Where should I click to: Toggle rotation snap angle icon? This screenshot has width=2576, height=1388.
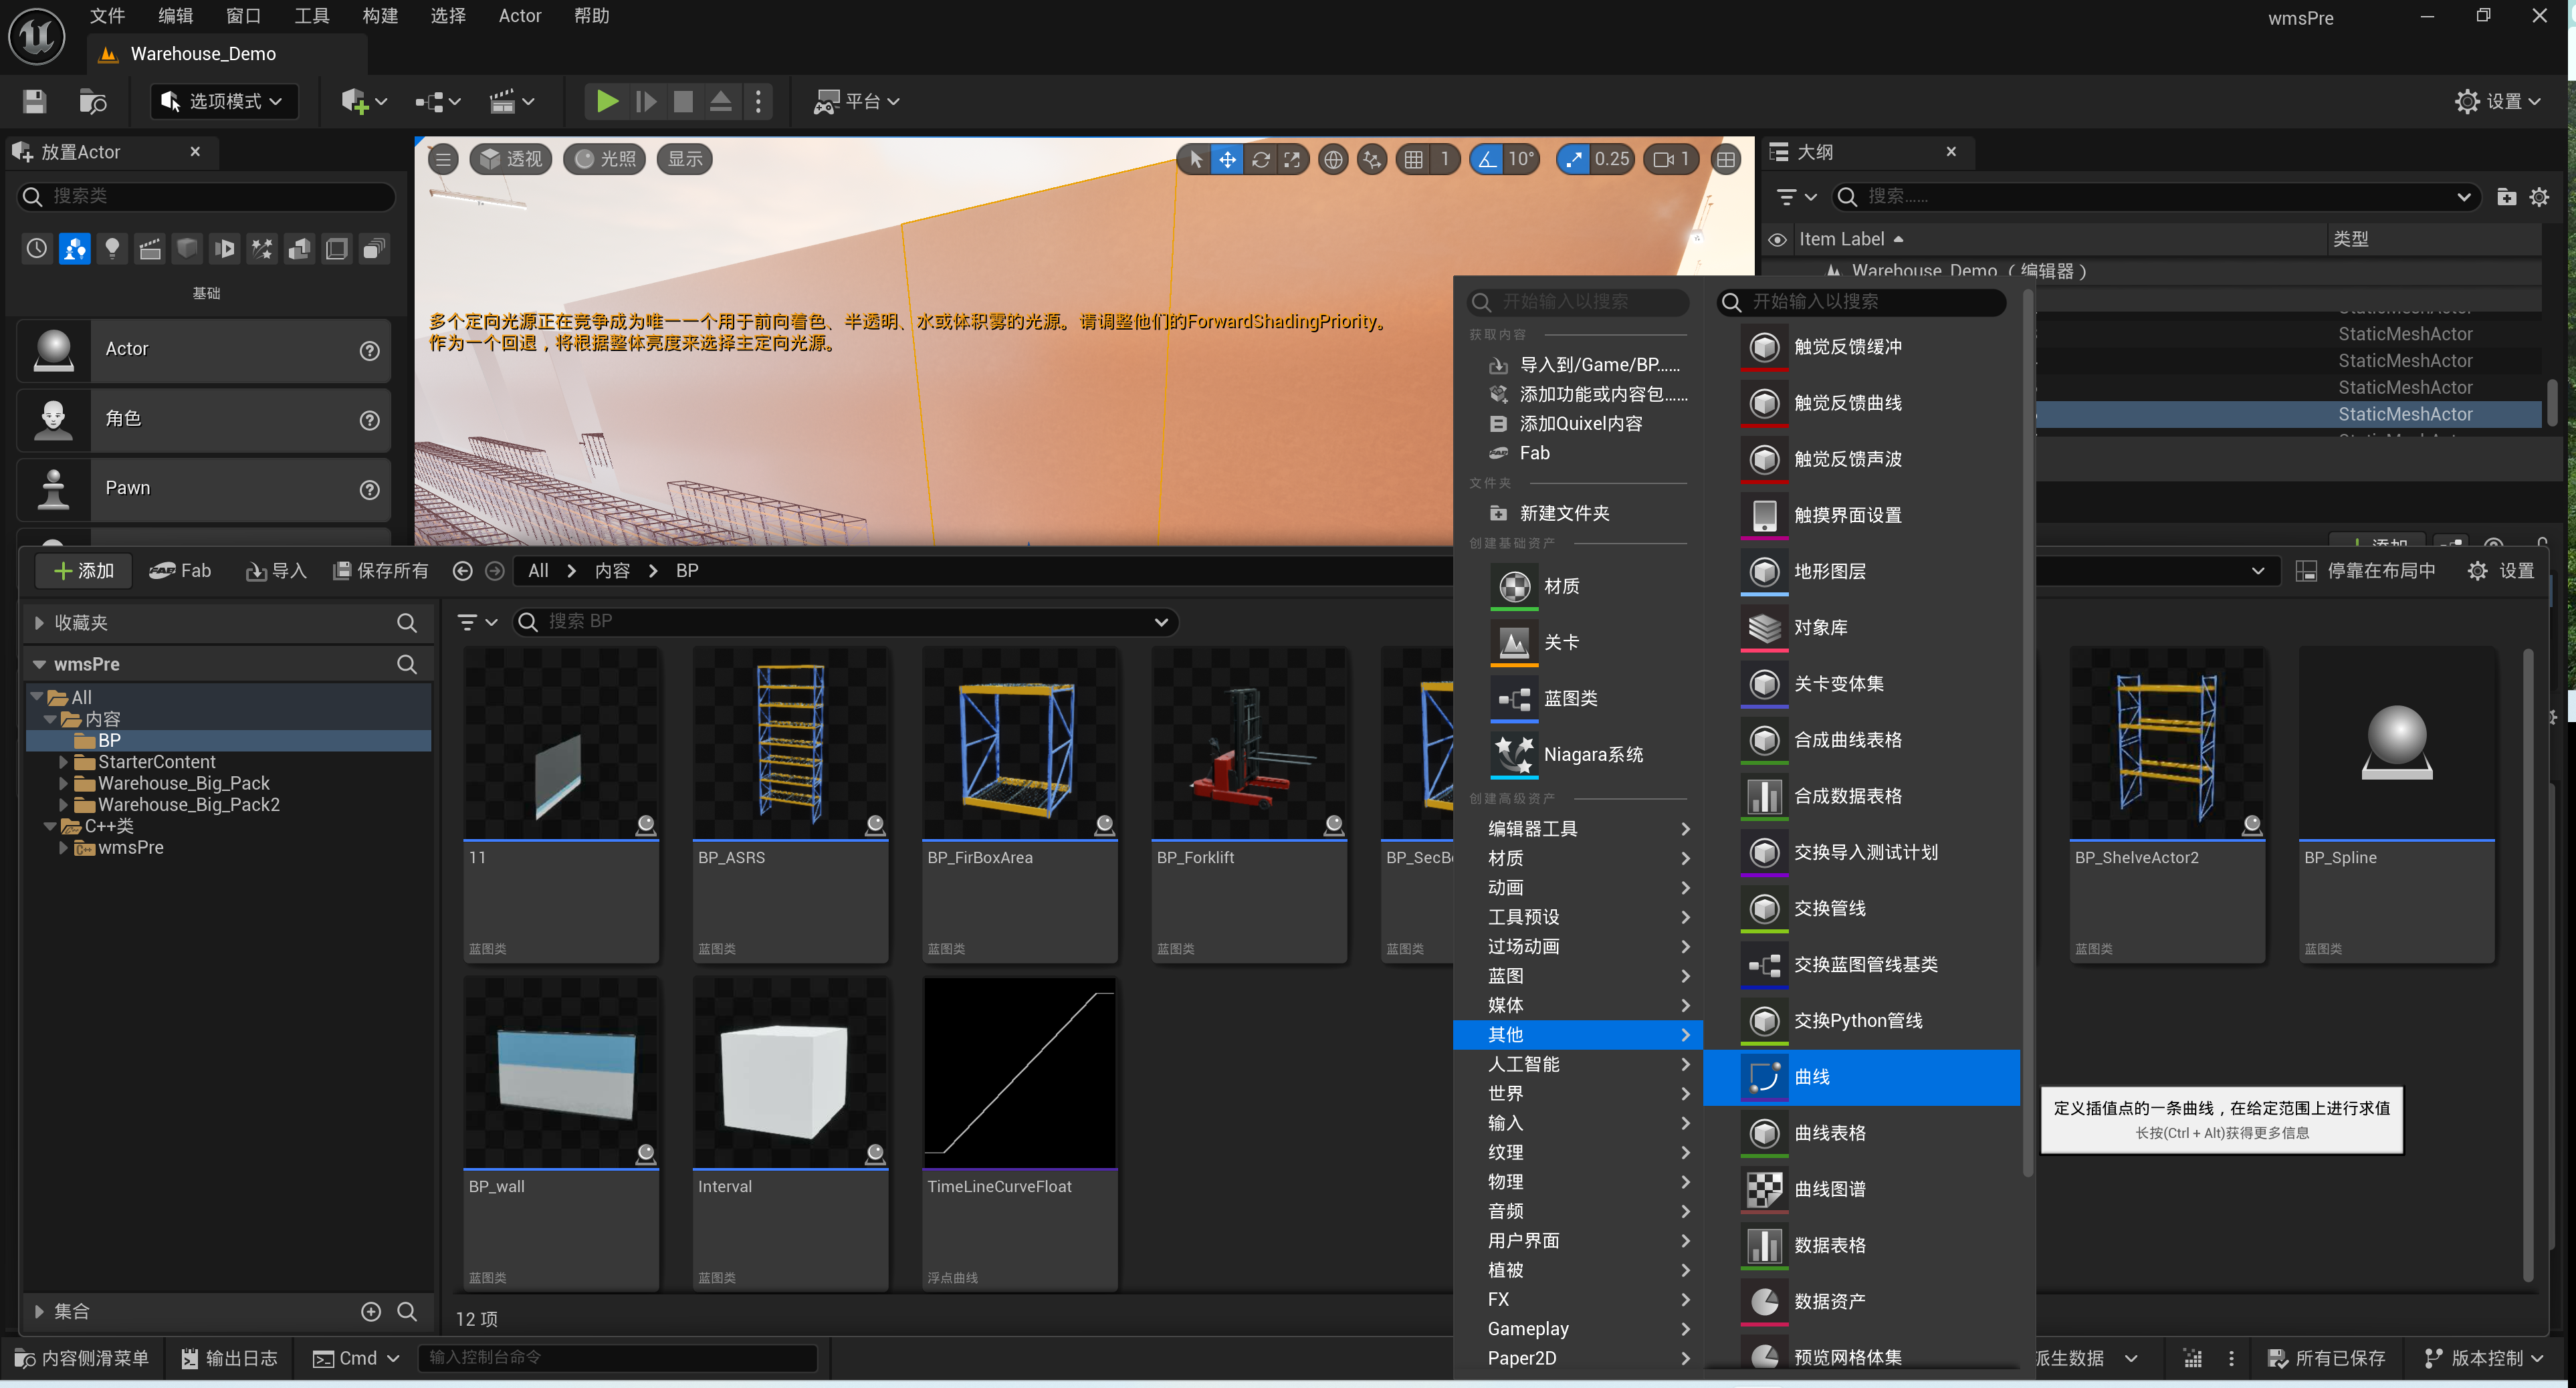(1487, 159)
